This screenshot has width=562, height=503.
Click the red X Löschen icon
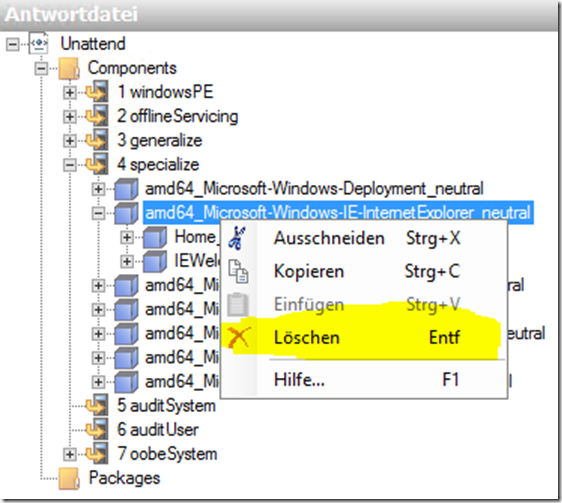click(239, 337)
